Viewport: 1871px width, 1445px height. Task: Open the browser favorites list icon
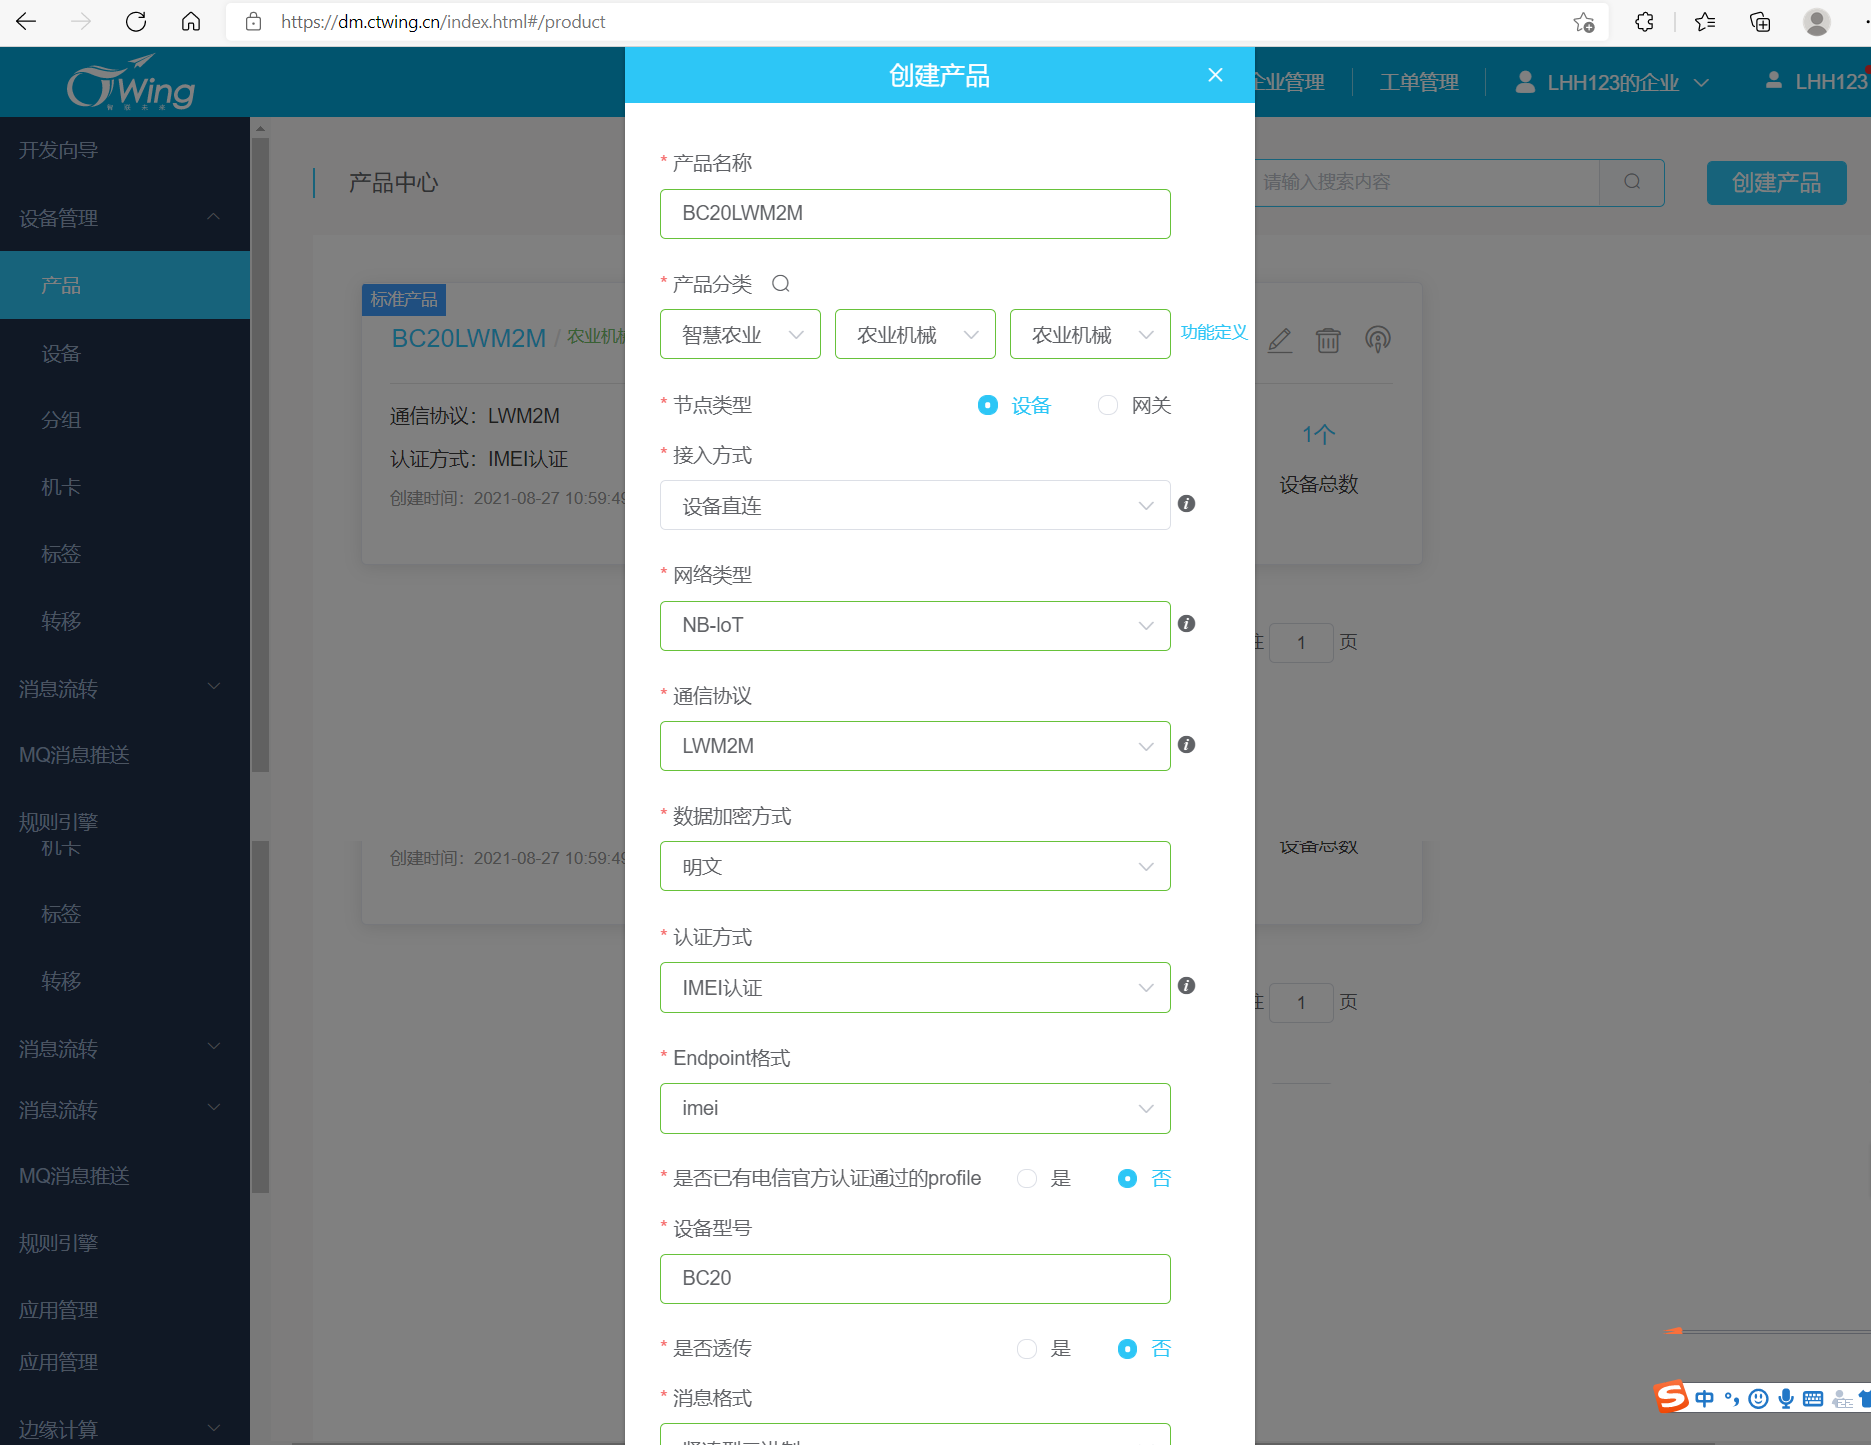[1705, 22]
